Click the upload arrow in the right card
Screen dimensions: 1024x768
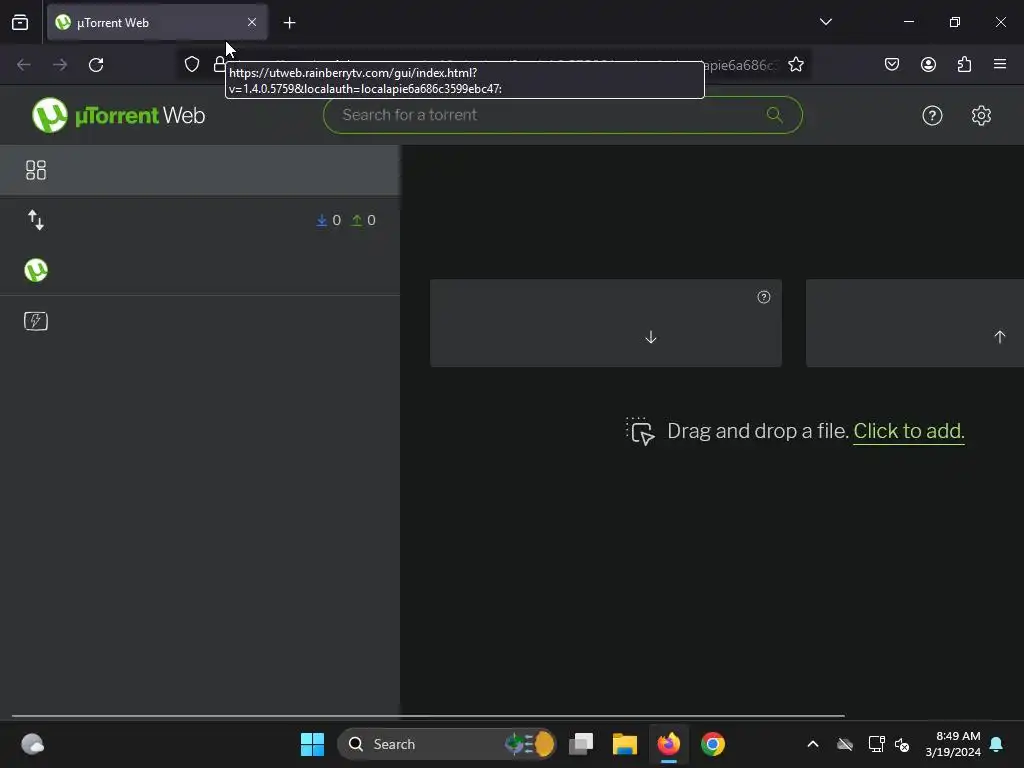point(999,337)
